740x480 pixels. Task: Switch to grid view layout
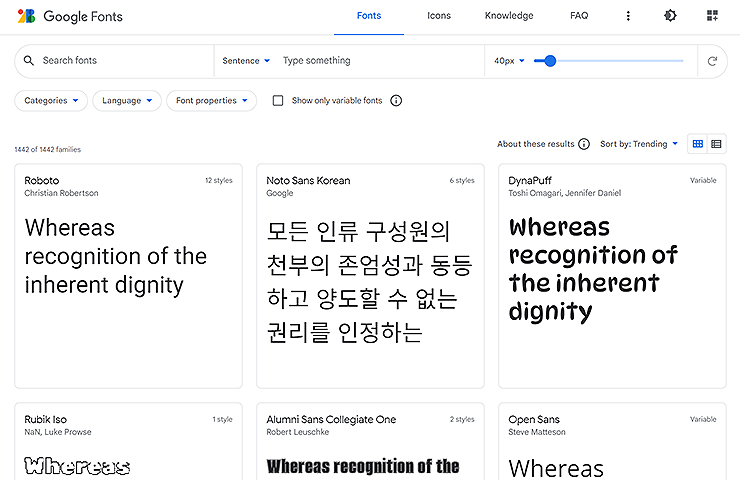[698, 144]
